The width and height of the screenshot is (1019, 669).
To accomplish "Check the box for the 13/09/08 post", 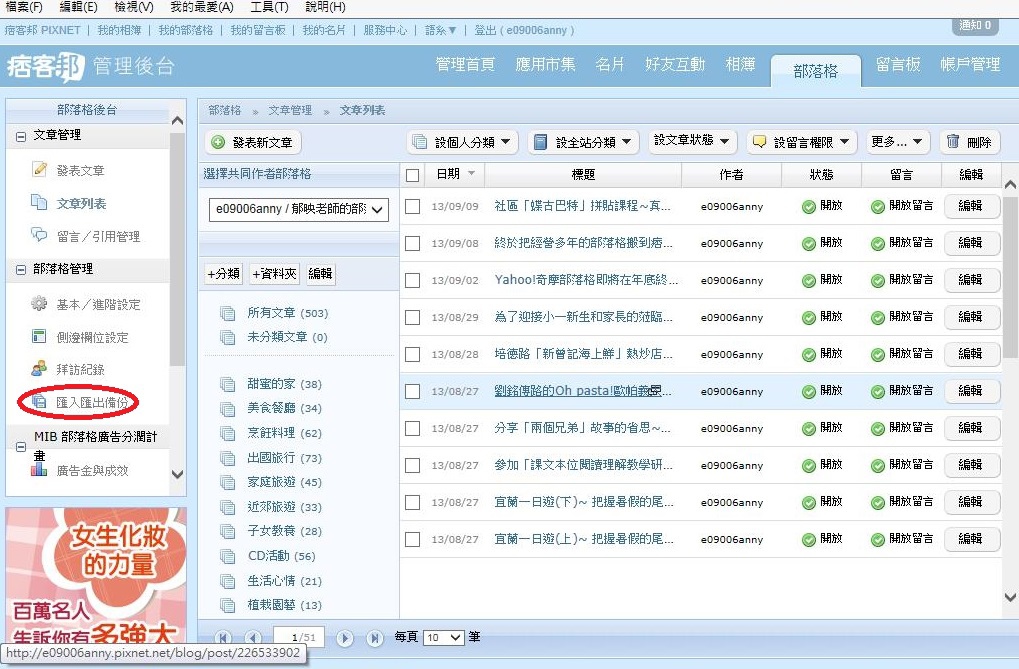I will [412, 243].
